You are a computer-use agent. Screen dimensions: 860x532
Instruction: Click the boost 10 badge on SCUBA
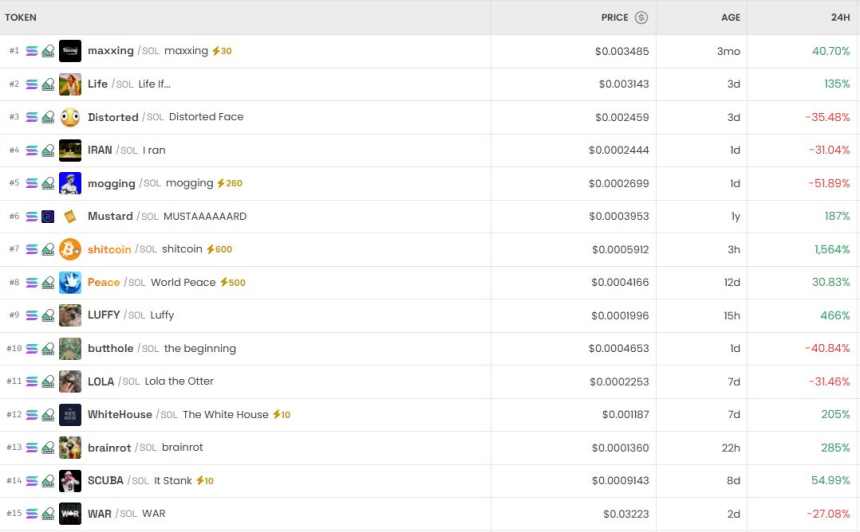205,481
